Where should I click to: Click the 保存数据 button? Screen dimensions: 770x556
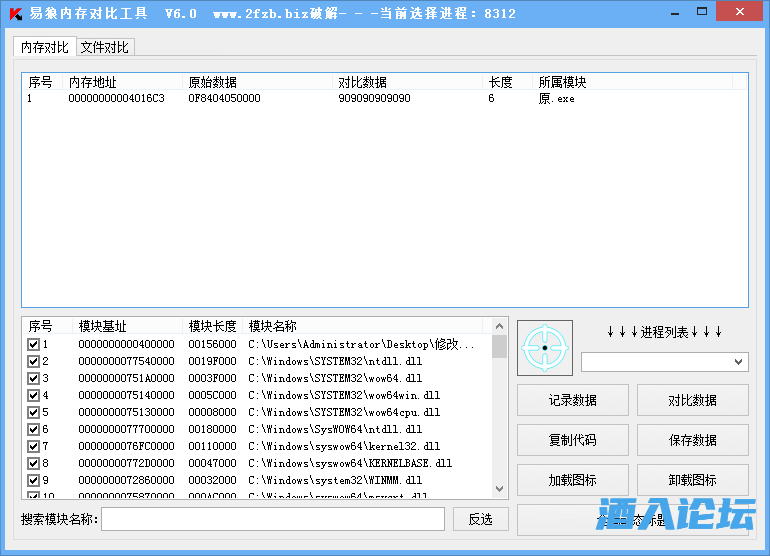pyautogui.click(x=692, y=440)
